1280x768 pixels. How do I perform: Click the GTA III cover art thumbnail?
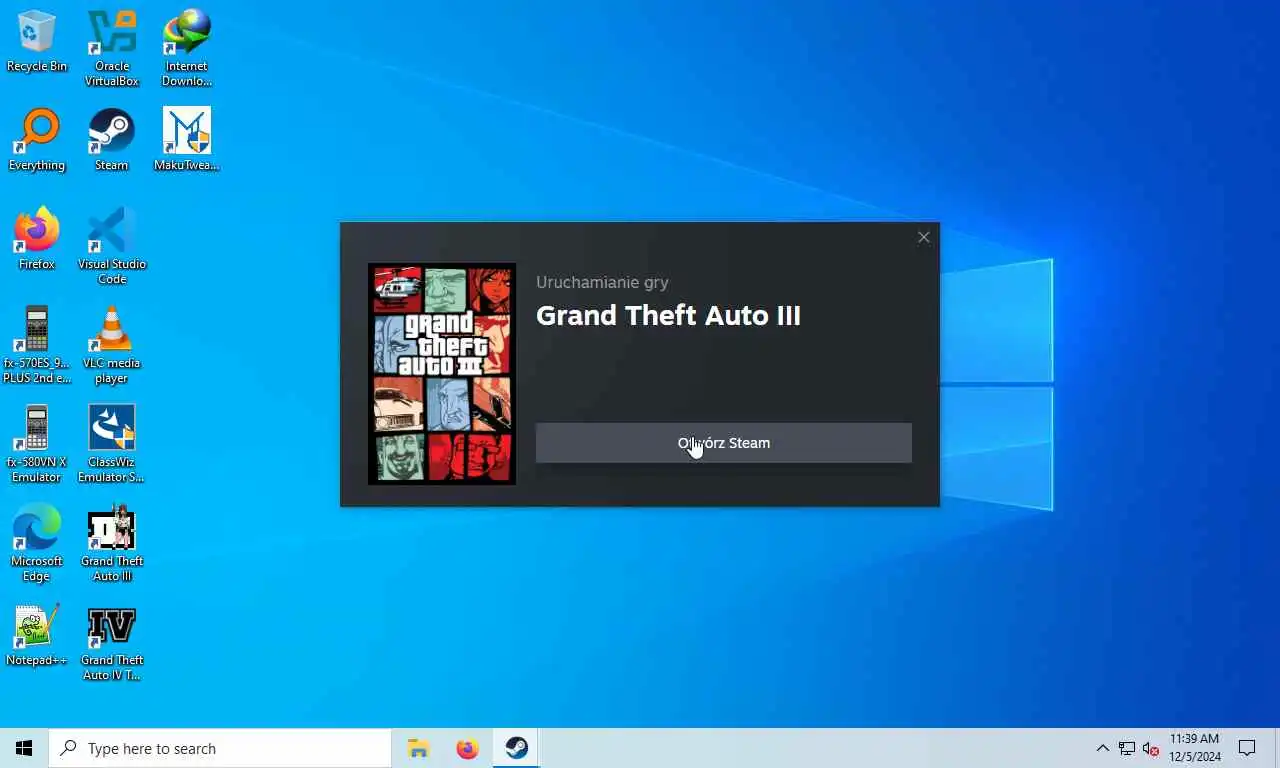tap(442, 374)
